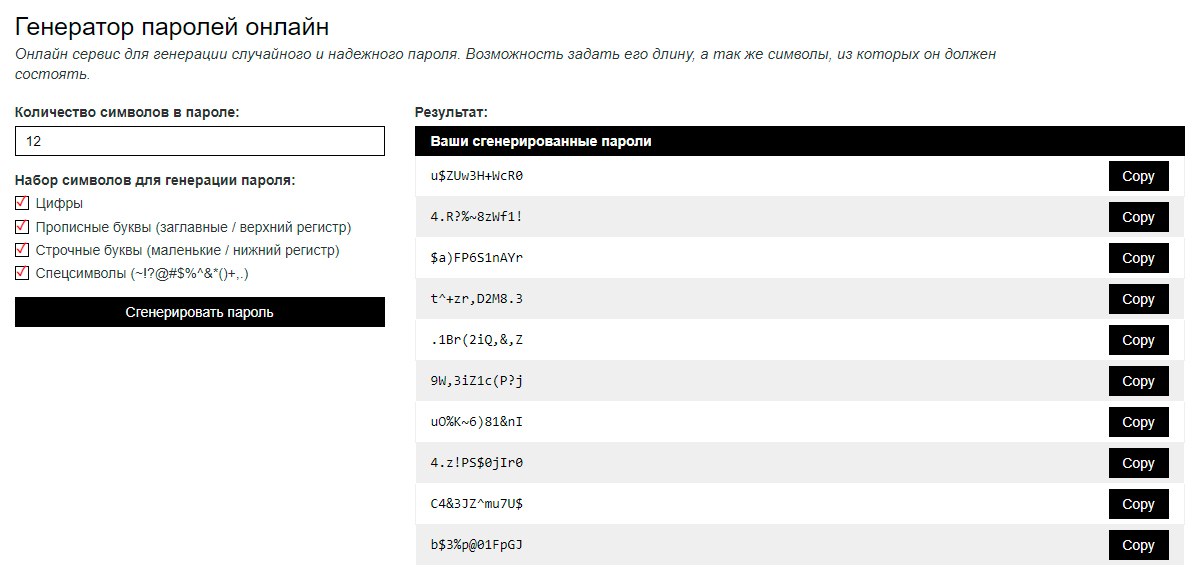Toggle the Спецсимволы checkbox
The height and width of the screenshot is (581, 1200).
[22, 272]
